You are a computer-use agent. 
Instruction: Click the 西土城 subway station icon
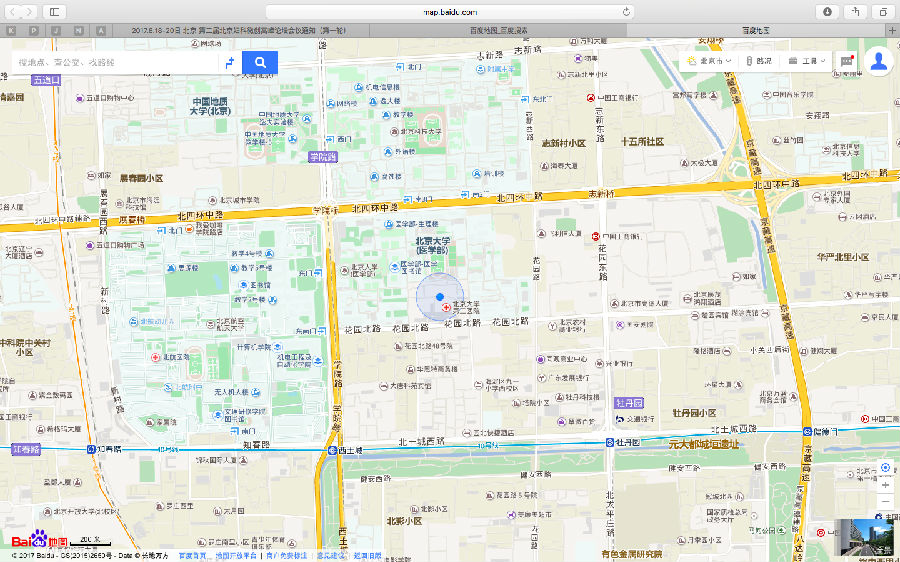332,451
